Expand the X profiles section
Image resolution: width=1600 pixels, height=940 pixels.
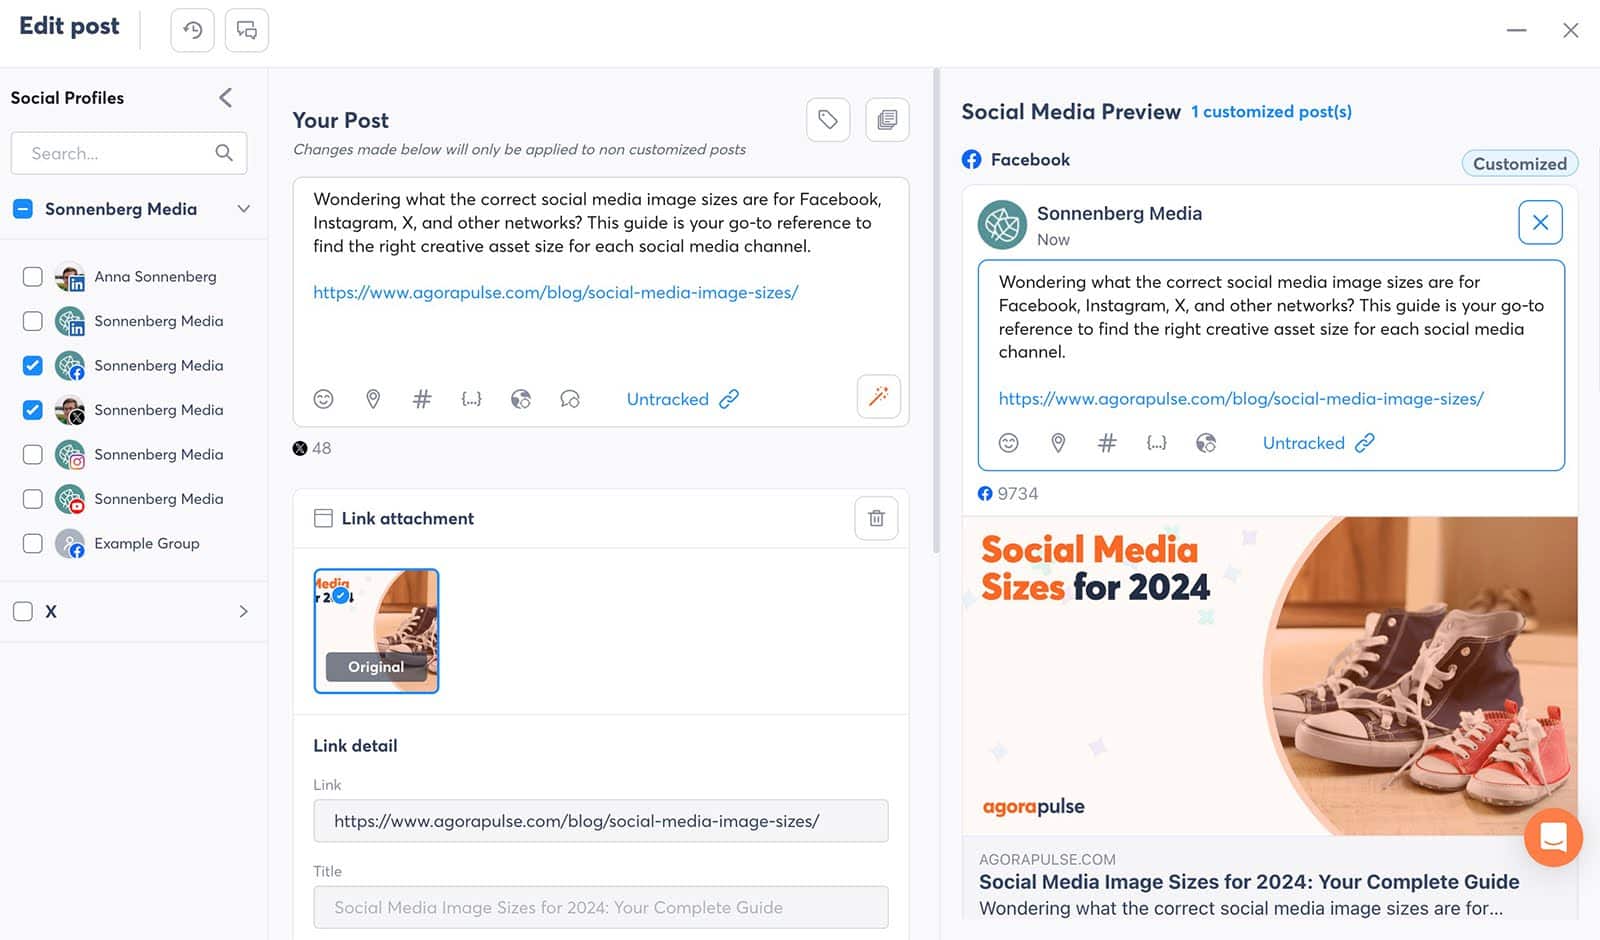coord(242,610)
